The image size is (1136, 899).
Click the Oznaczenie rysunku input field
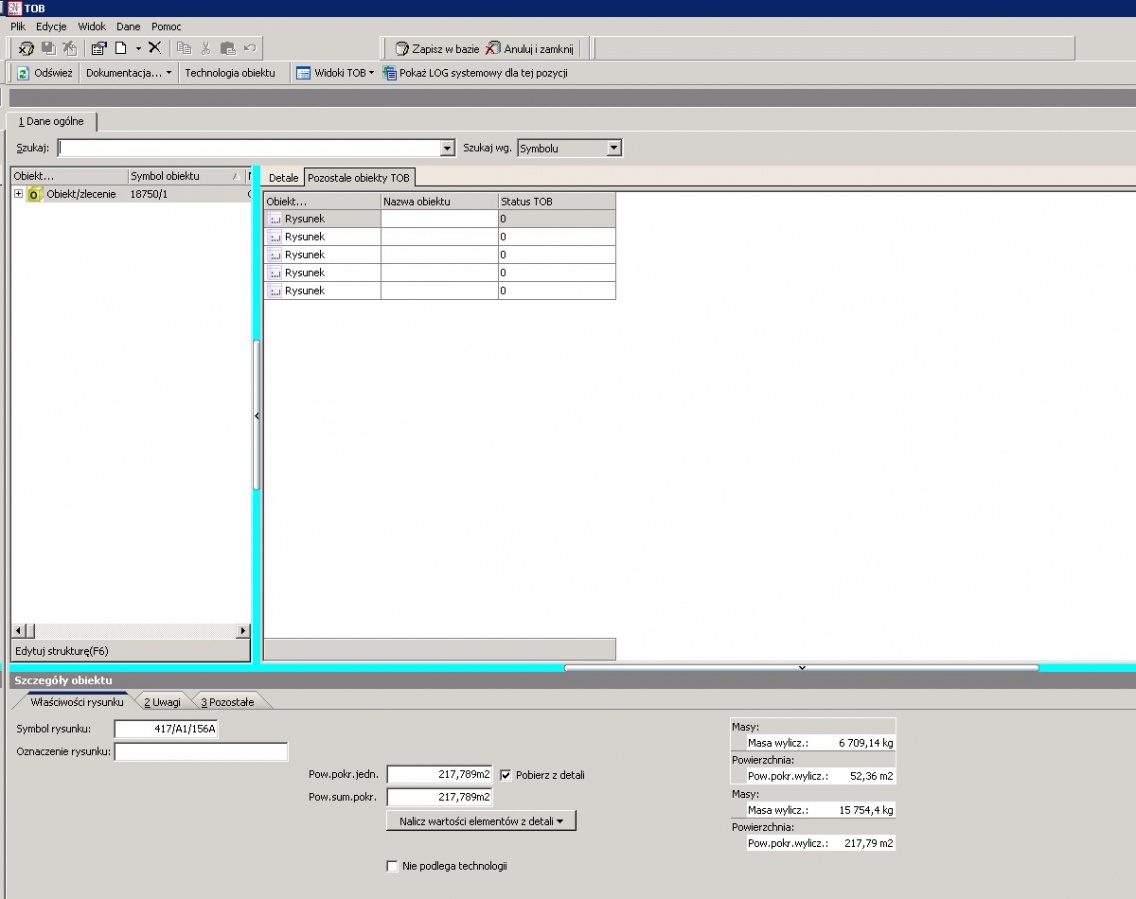(x=201, y=752)
